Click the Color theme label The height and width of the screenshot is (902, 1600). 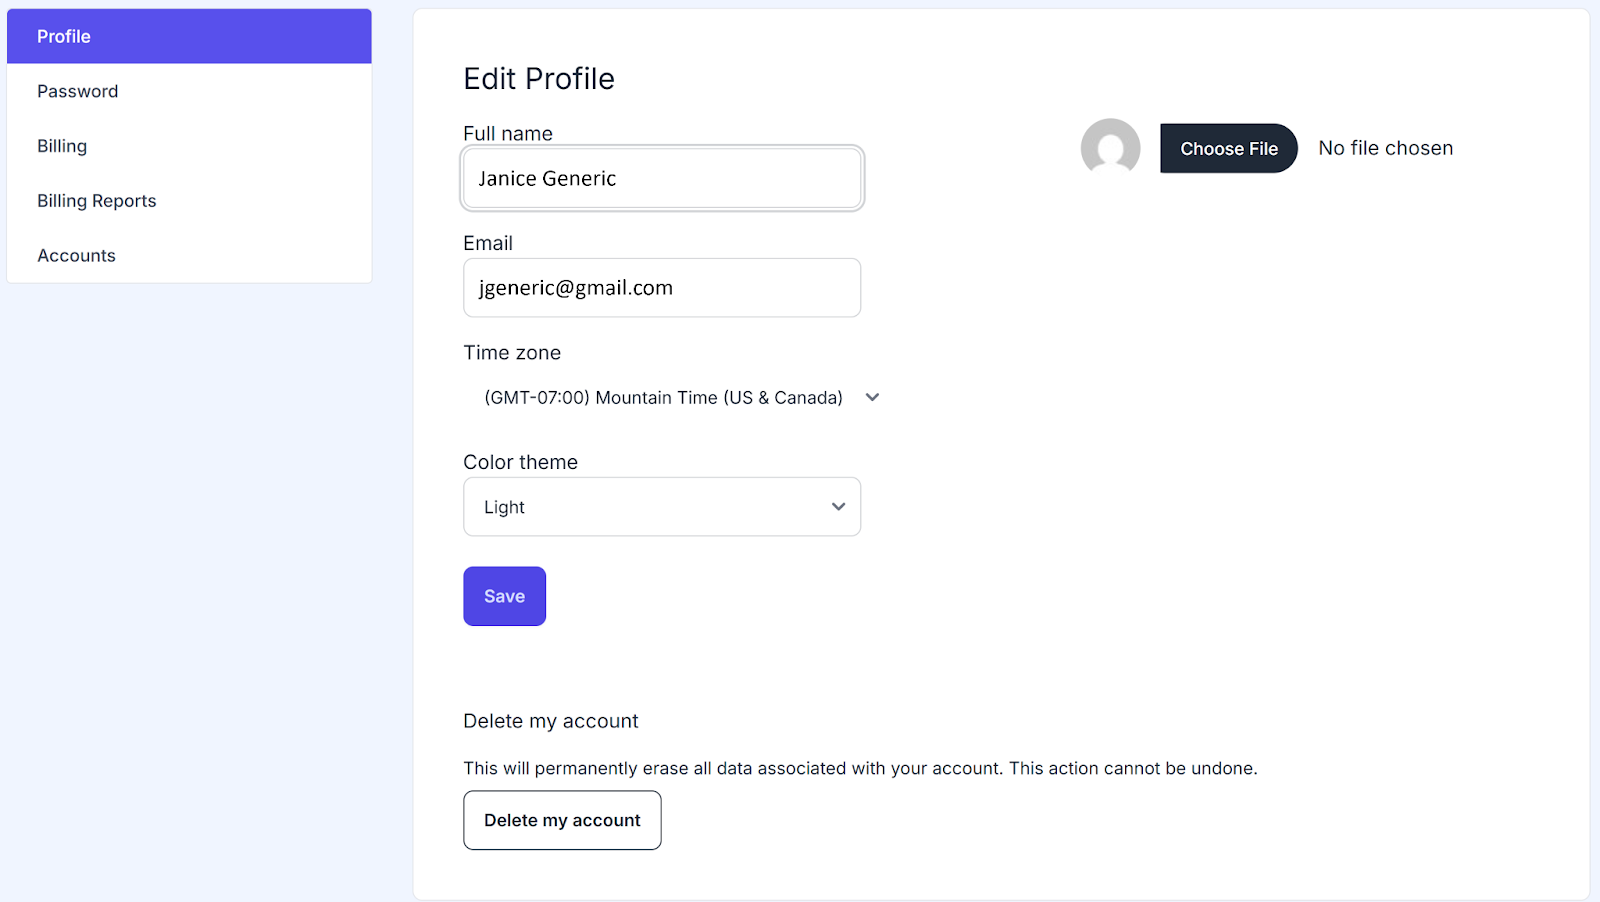(520, 462)
